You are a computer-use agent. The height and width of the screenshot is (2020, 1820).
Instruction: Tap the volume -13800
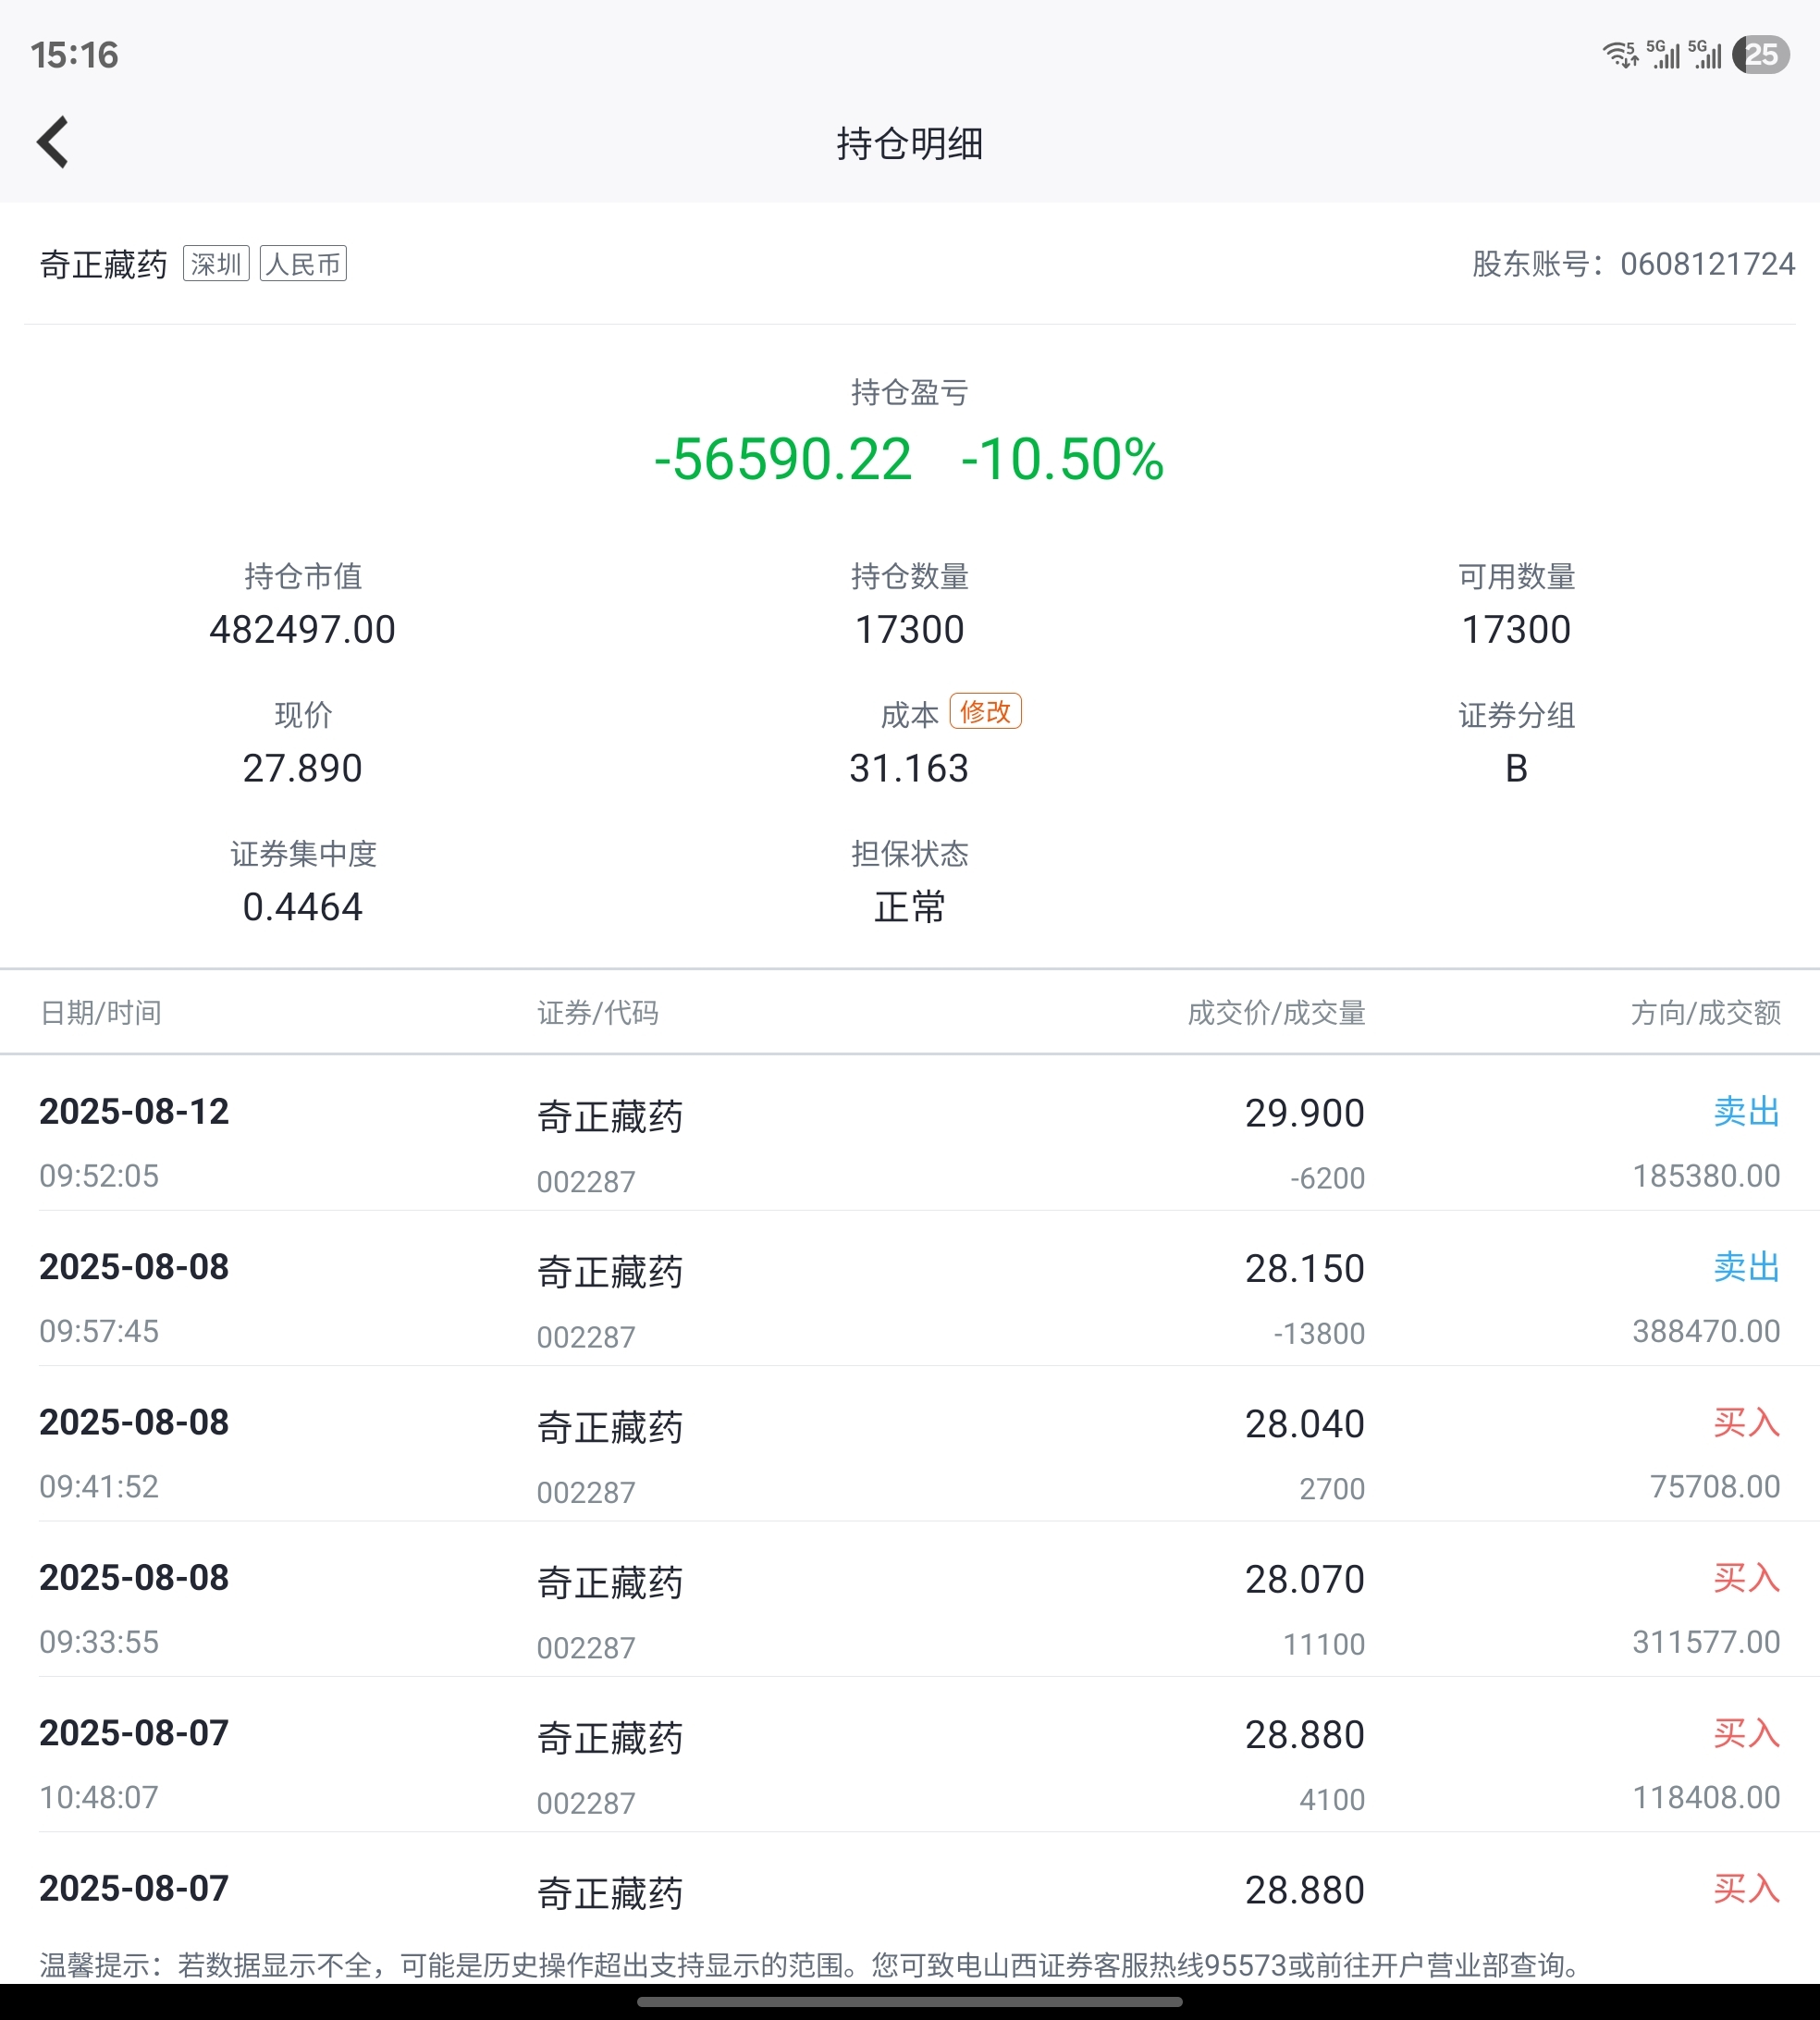[x=1319, y=1333]
